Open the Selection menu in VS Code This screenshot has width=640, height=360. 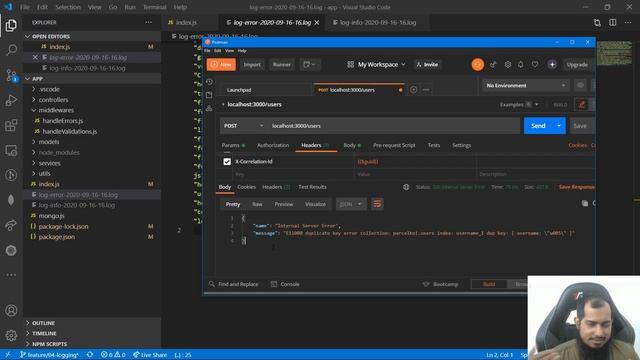[68, 7]
